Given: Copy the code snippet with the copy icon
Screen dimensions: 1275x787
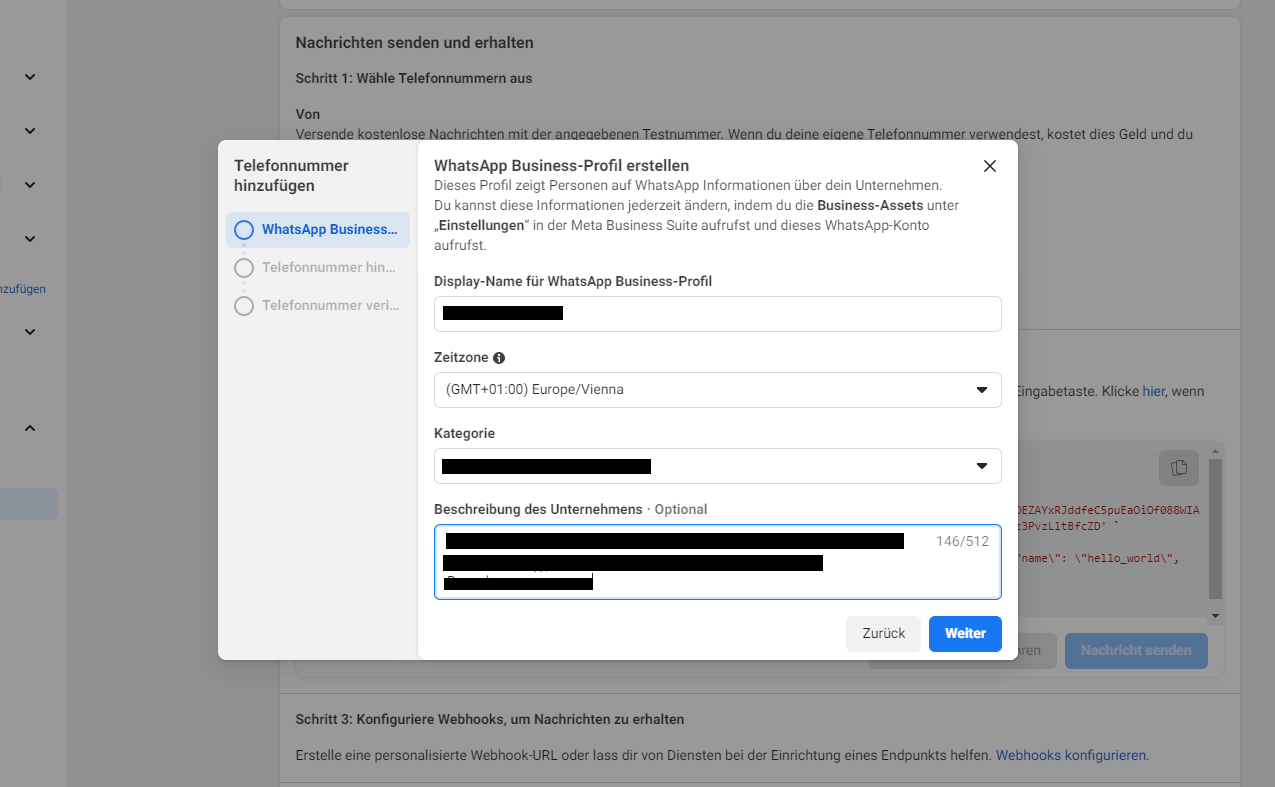Looking at the screenshot, I should coord(1179,468).
